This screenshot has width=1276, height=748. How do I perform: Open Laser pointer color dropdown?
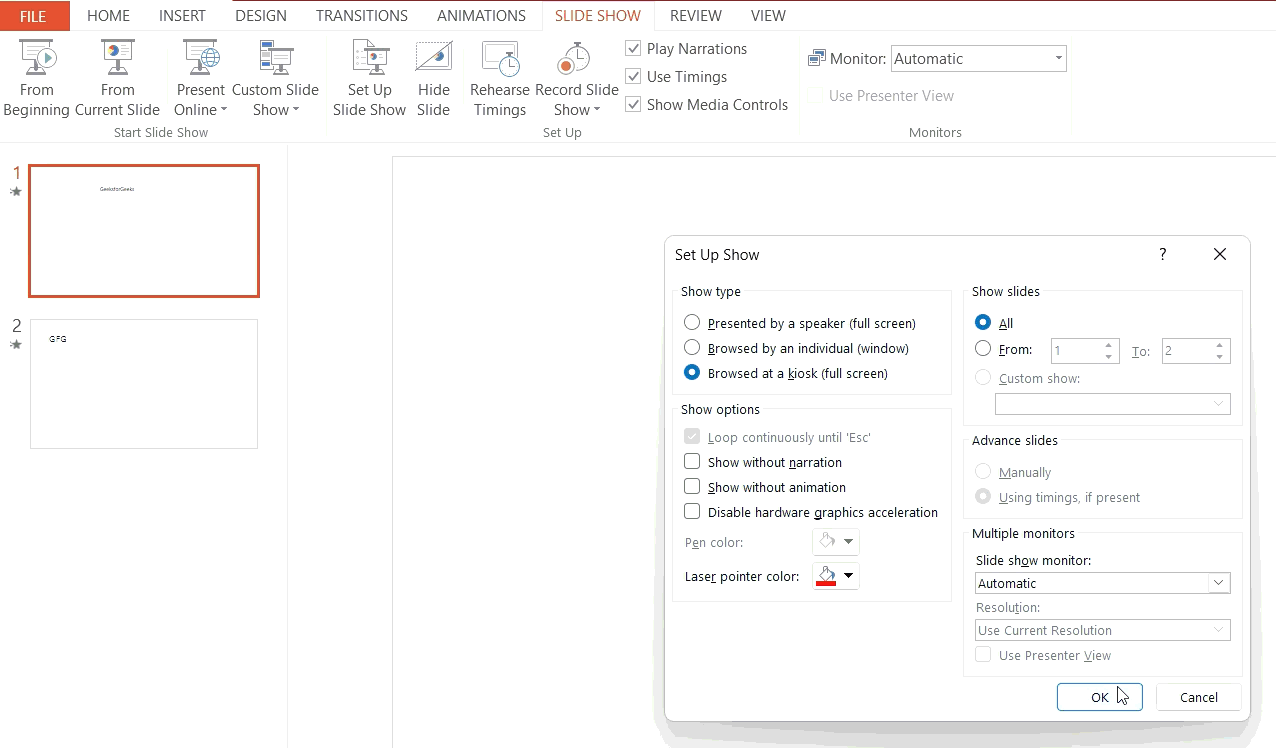(x=849, y=576)
